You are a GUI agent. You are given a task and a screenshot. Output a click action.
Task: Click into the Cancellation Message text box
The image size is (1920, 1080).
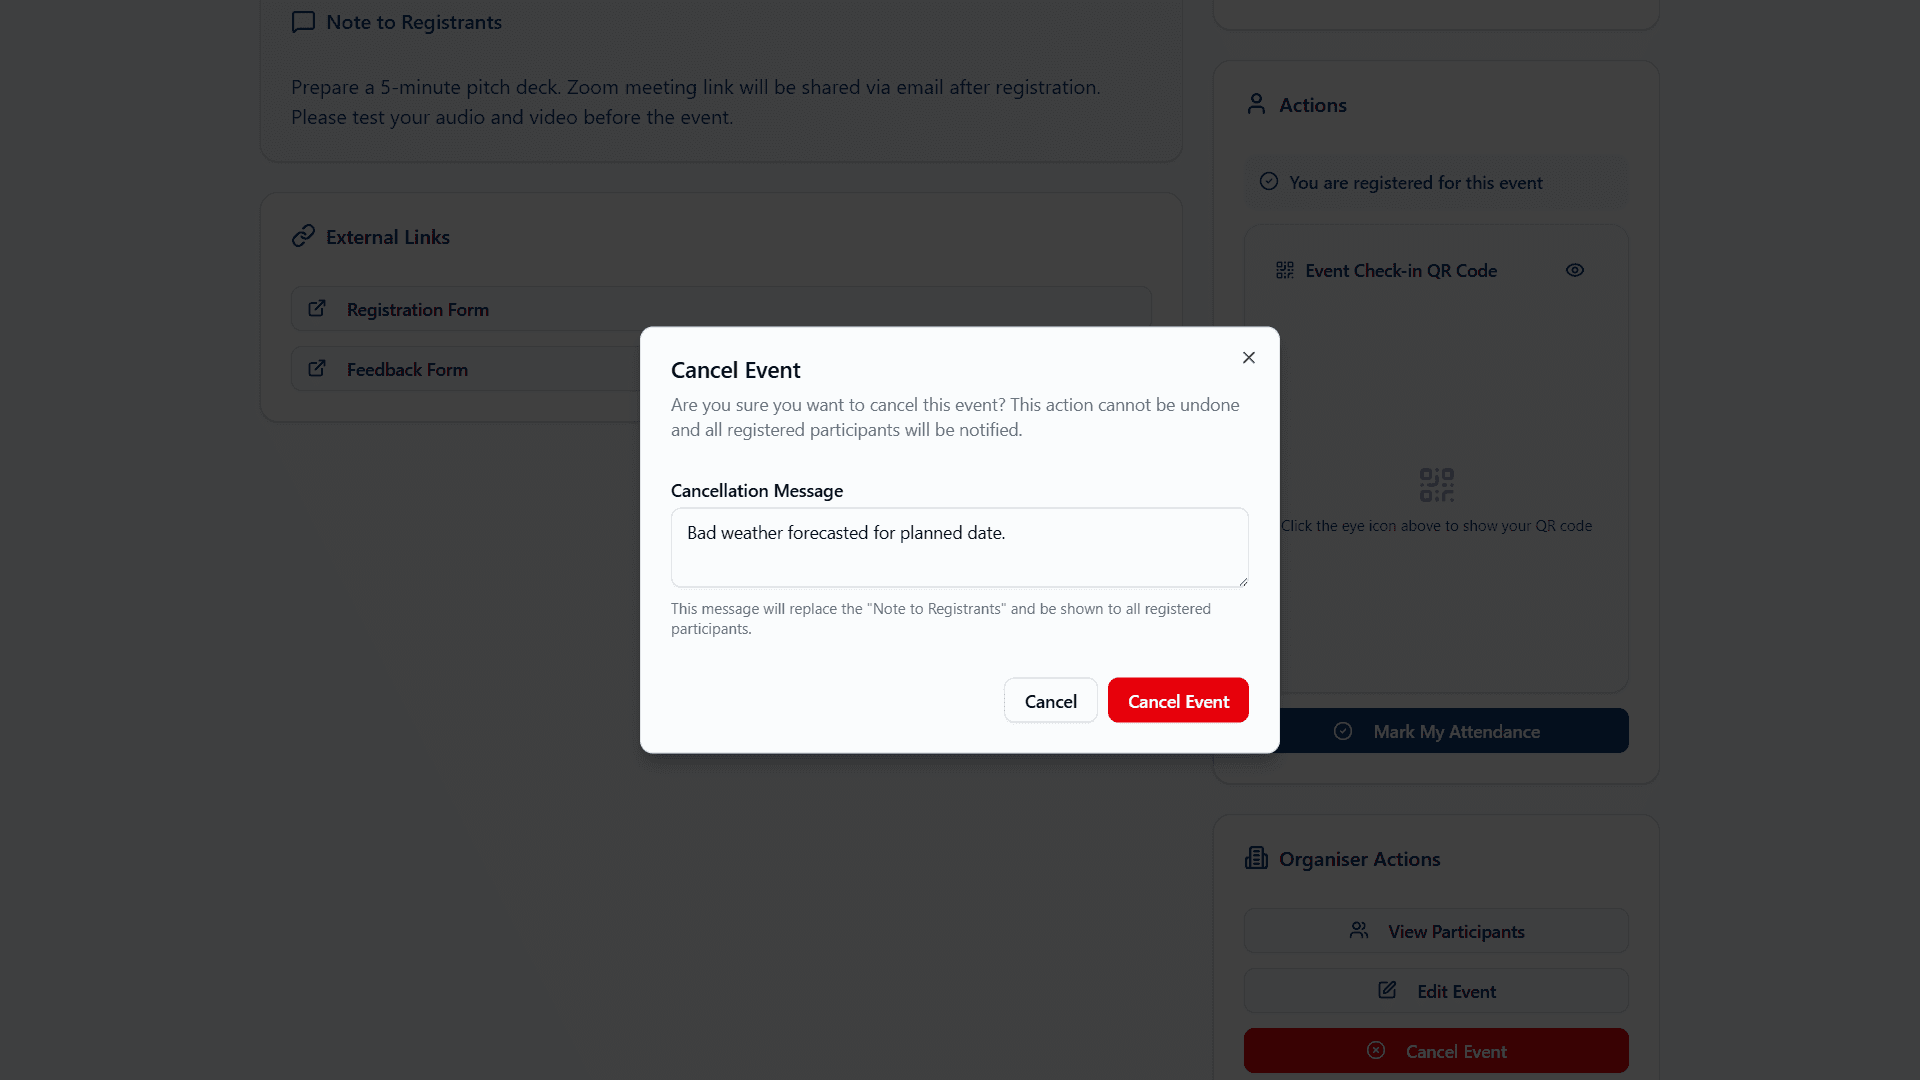click(x=959, y=547)
